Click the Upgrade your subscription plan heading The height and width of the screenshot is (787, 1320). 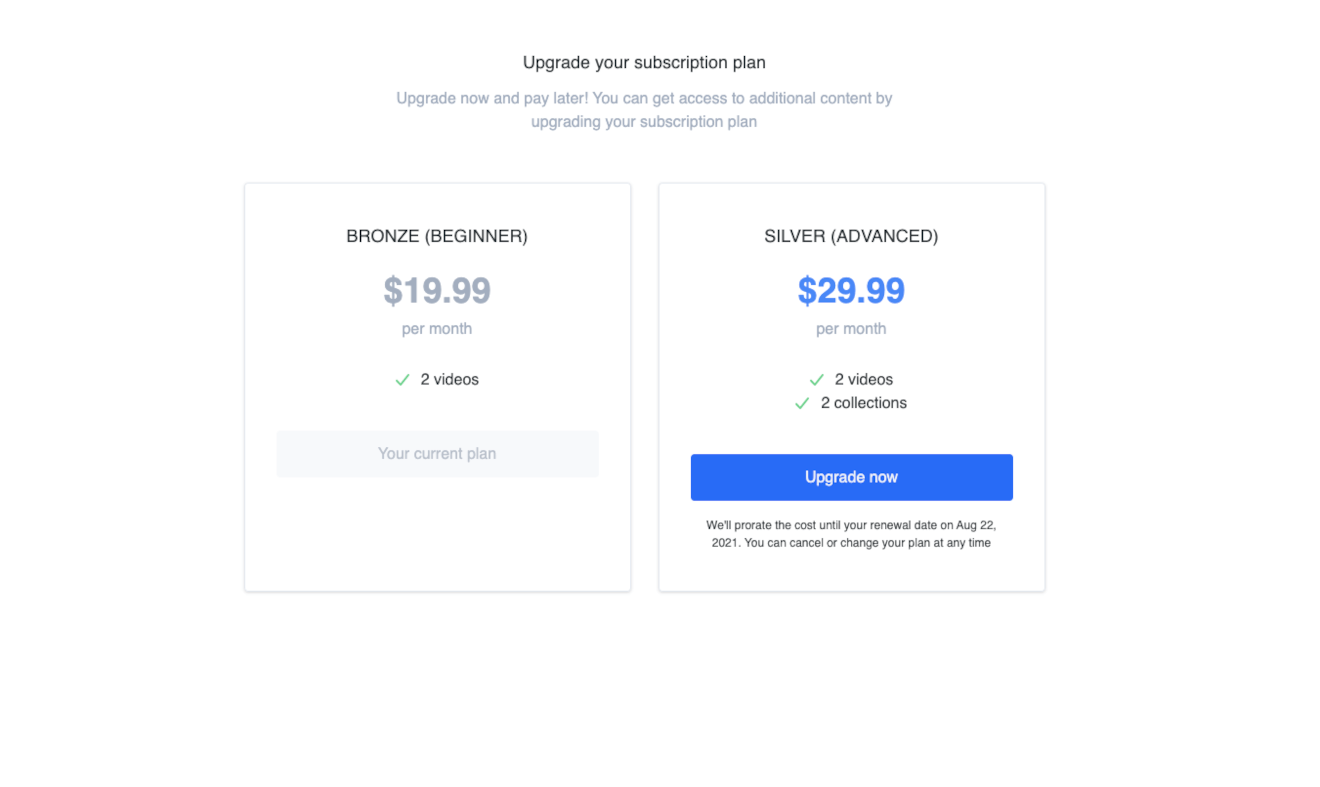coord(644,62)
